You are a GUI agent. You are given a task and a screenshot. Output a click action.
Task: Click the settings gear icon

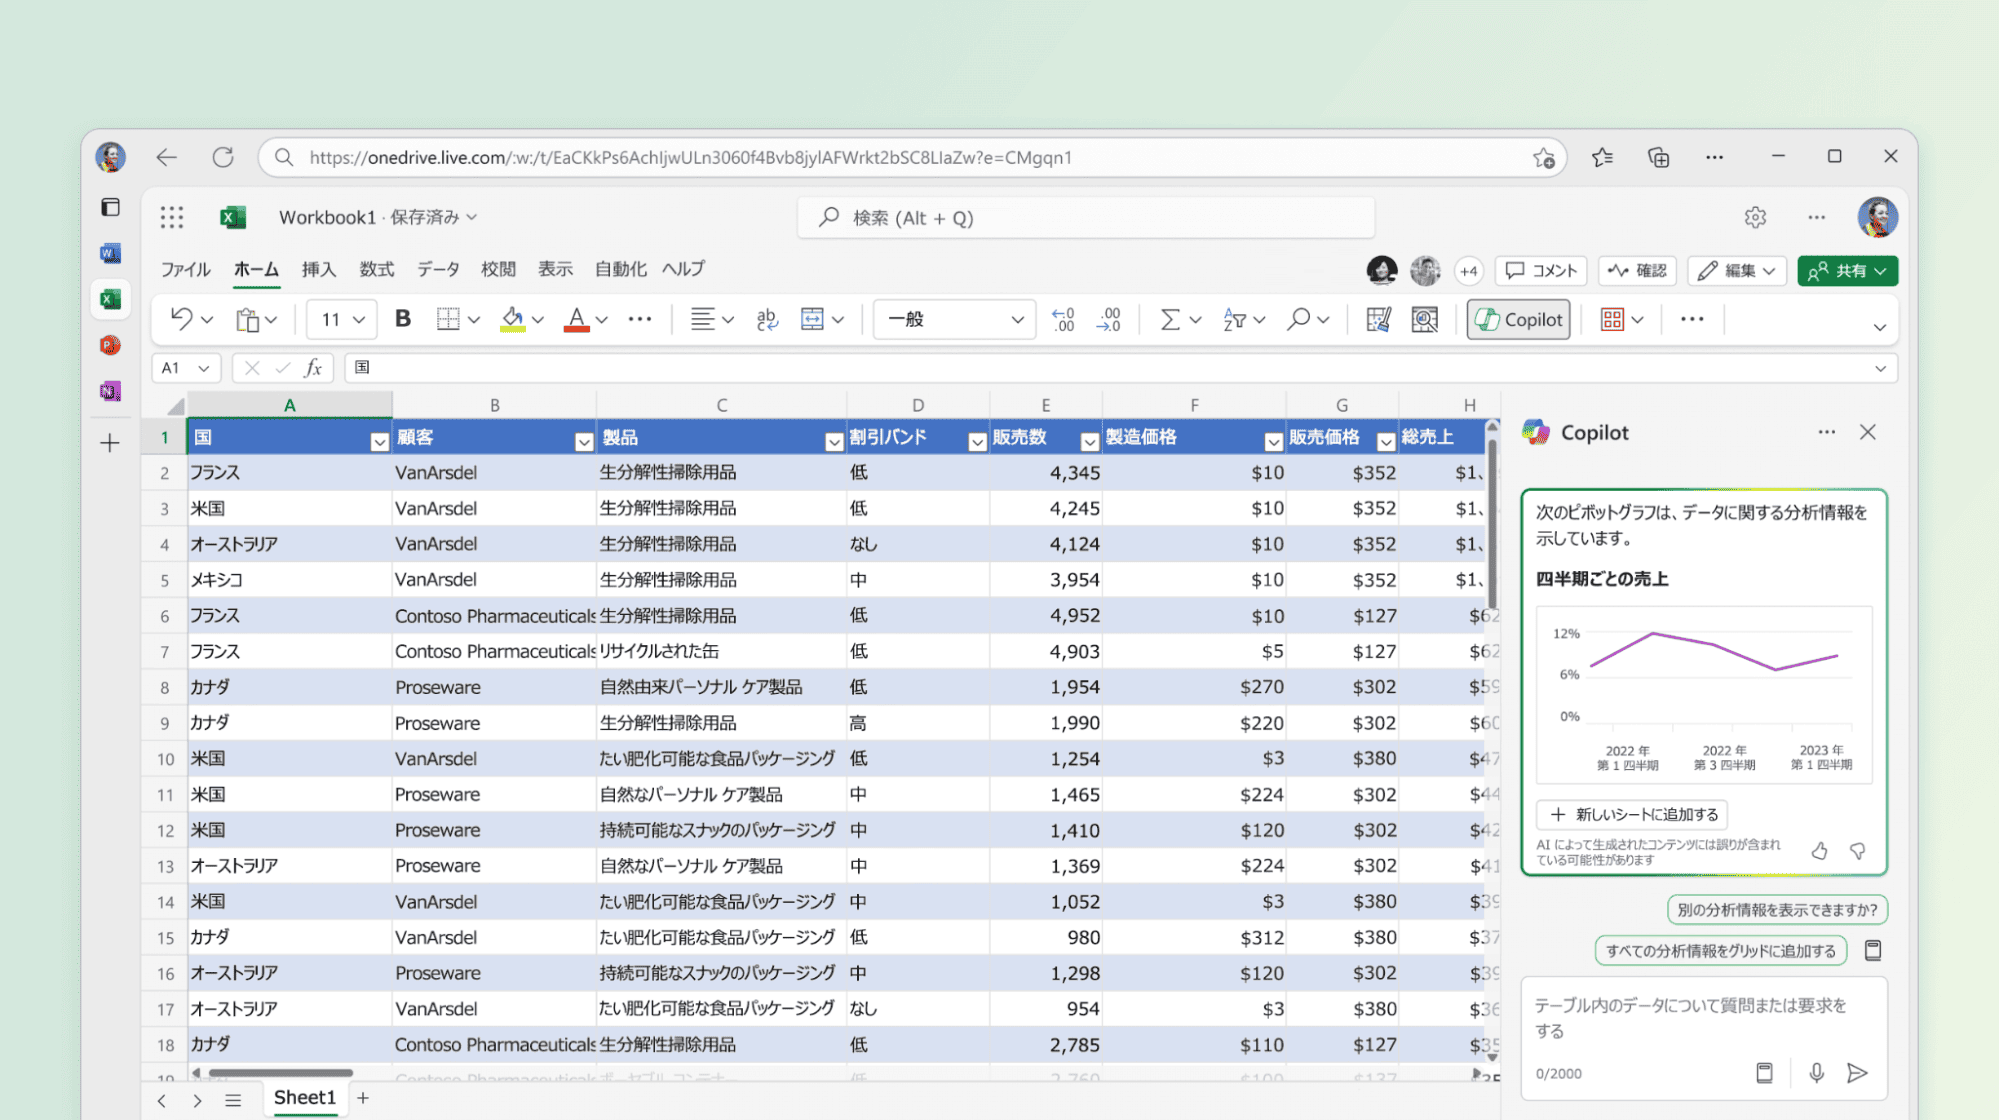tap(1755, 217)
